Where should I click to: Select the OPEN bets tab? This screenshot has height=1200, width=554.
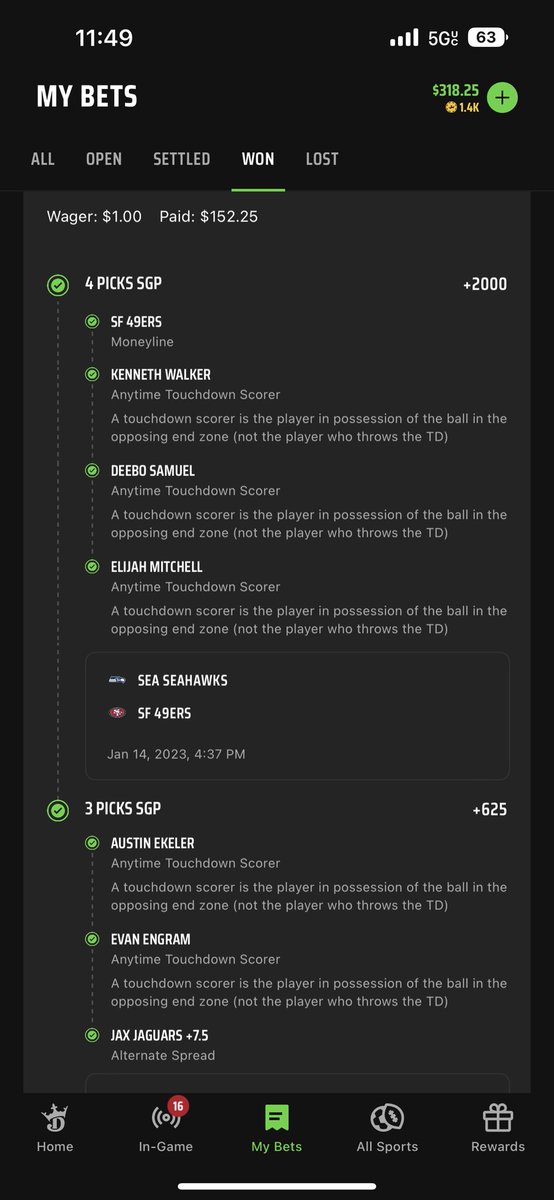[x=104, y=159]
